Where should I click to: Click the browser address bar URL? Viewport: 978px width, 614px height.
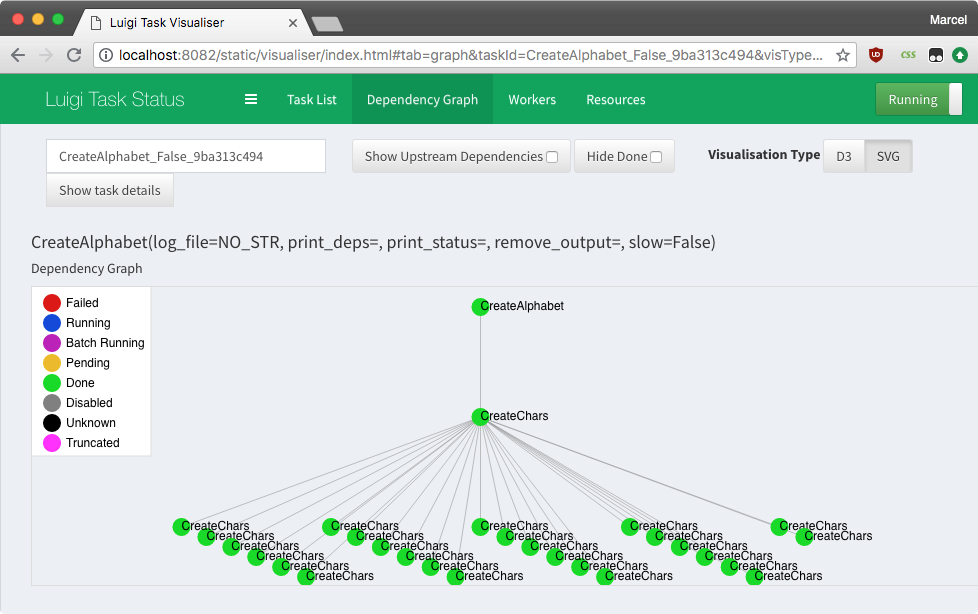[470, 55]
